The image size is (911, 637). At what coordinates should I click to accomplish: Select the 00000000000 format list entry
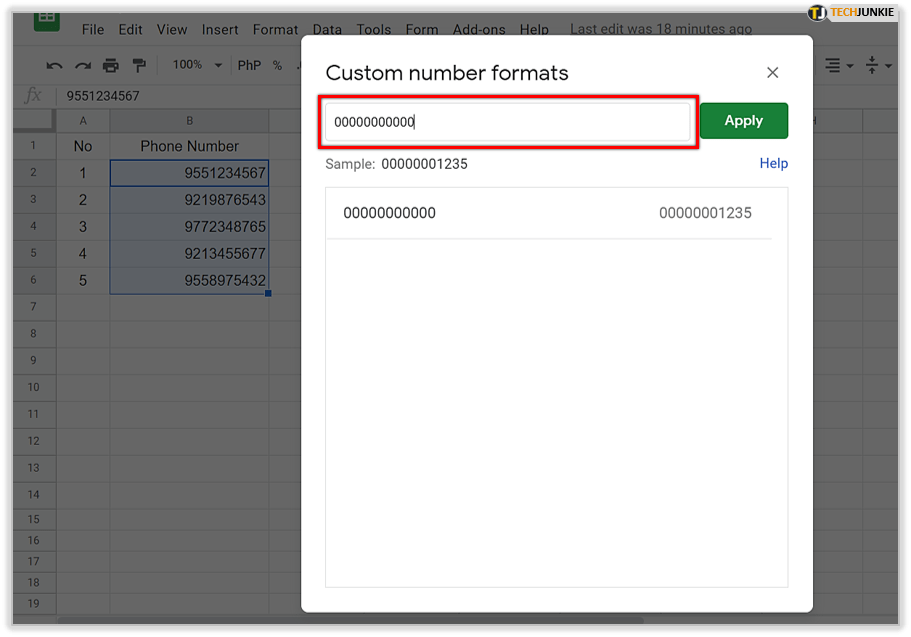click(x=548, y=213)
